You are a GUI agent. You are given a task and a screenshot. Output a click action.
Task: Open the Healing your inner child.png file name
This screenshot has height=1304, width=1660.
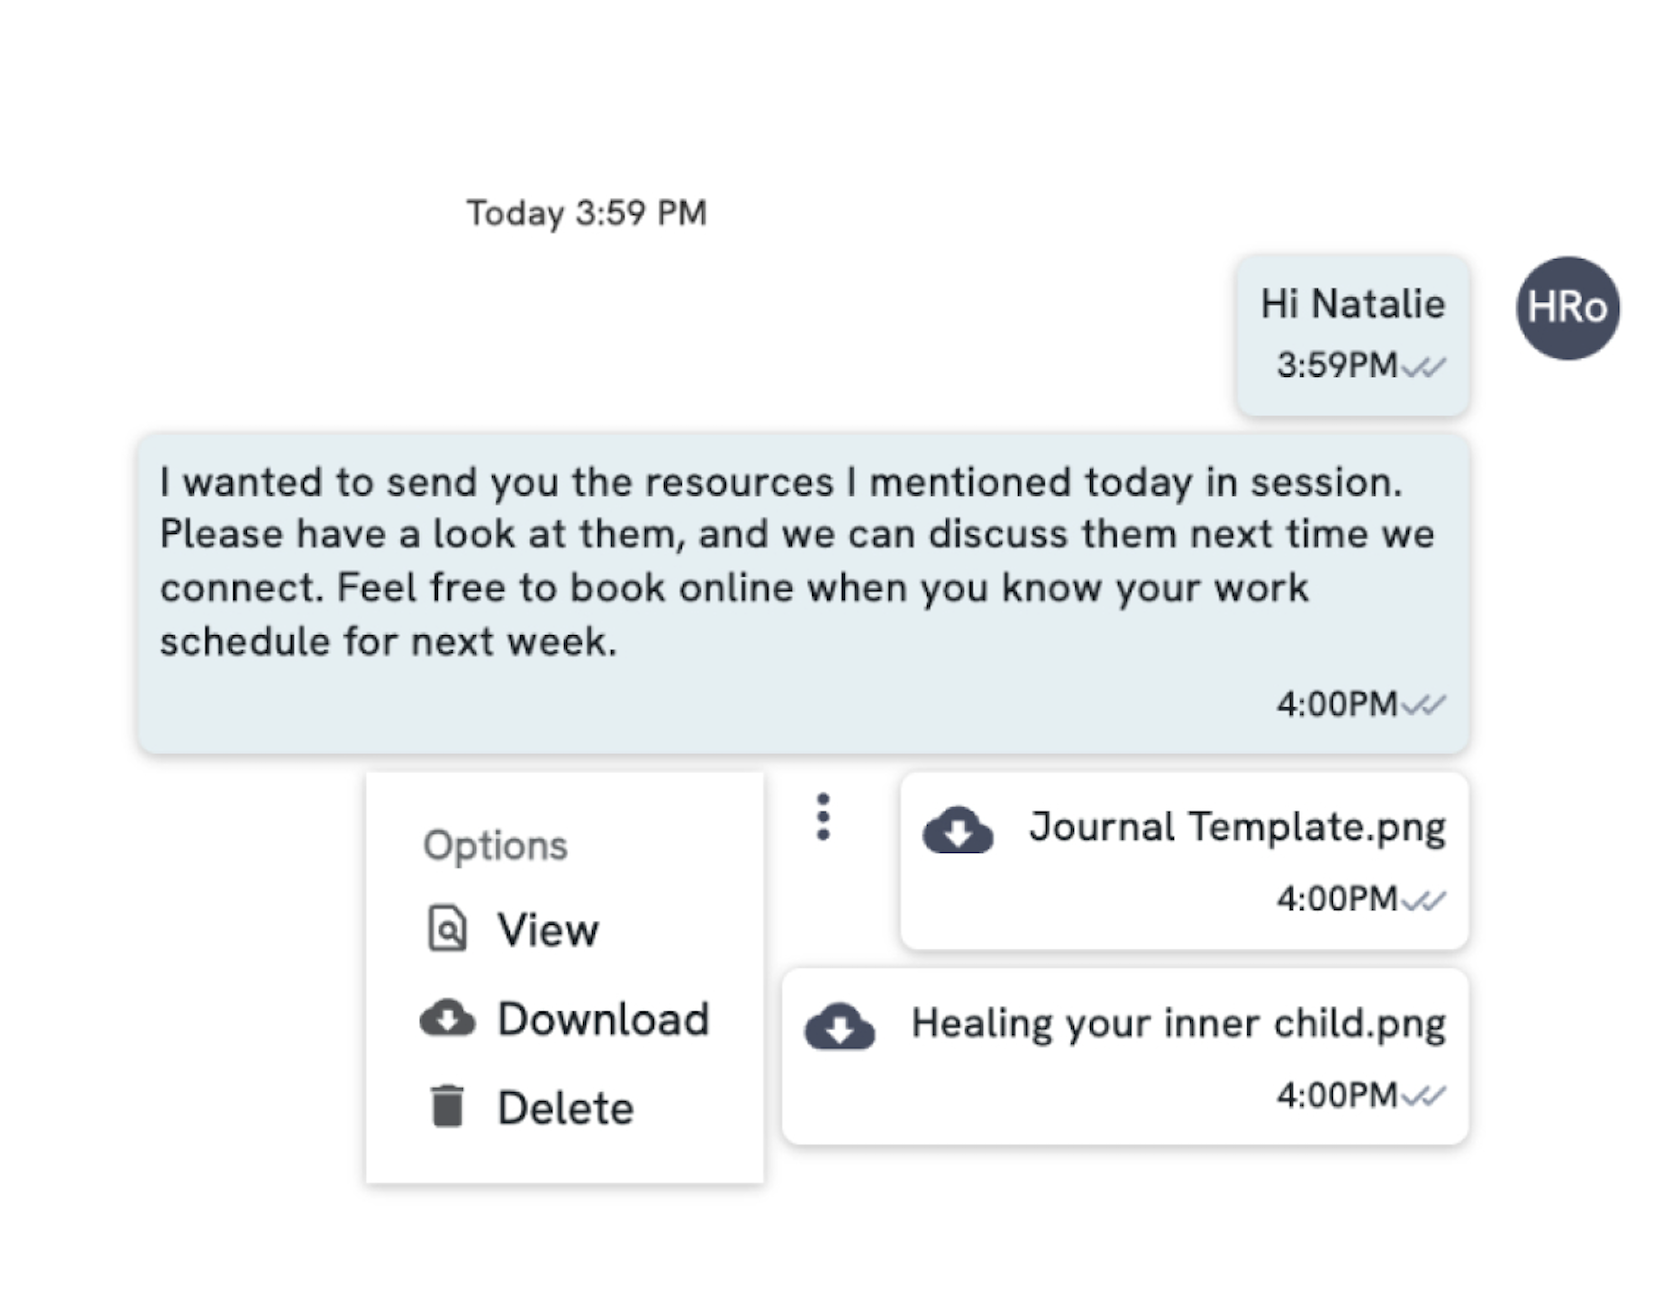[1178, 1023]
